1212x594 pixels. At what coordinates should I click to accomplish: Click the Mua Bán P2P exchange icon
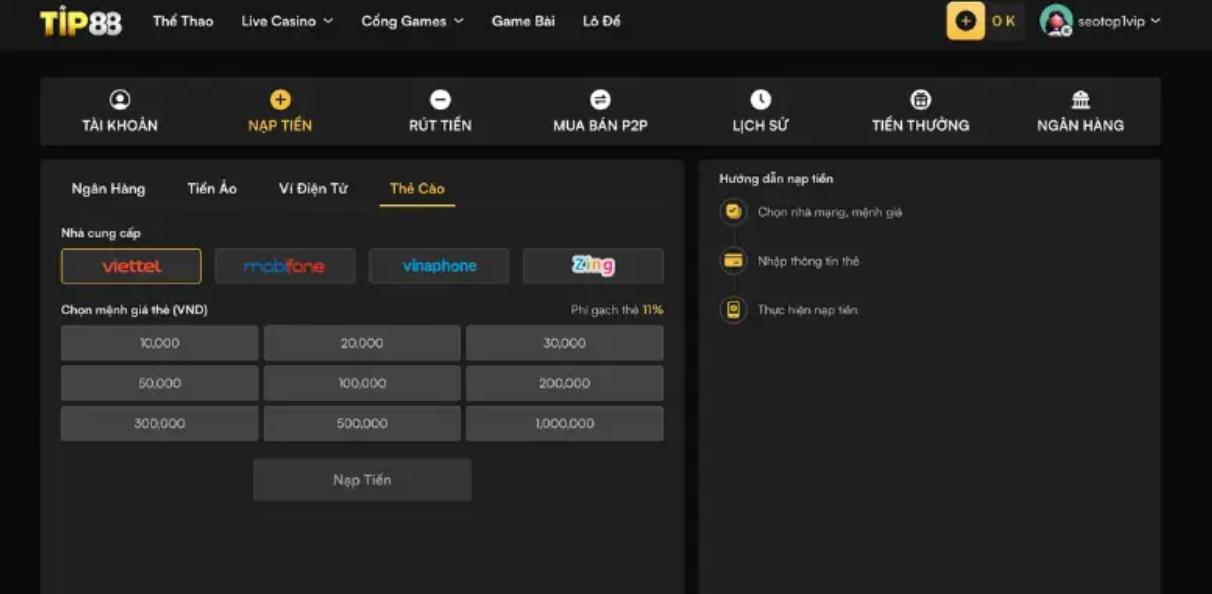pyautogui.click(x=600, y=99)
